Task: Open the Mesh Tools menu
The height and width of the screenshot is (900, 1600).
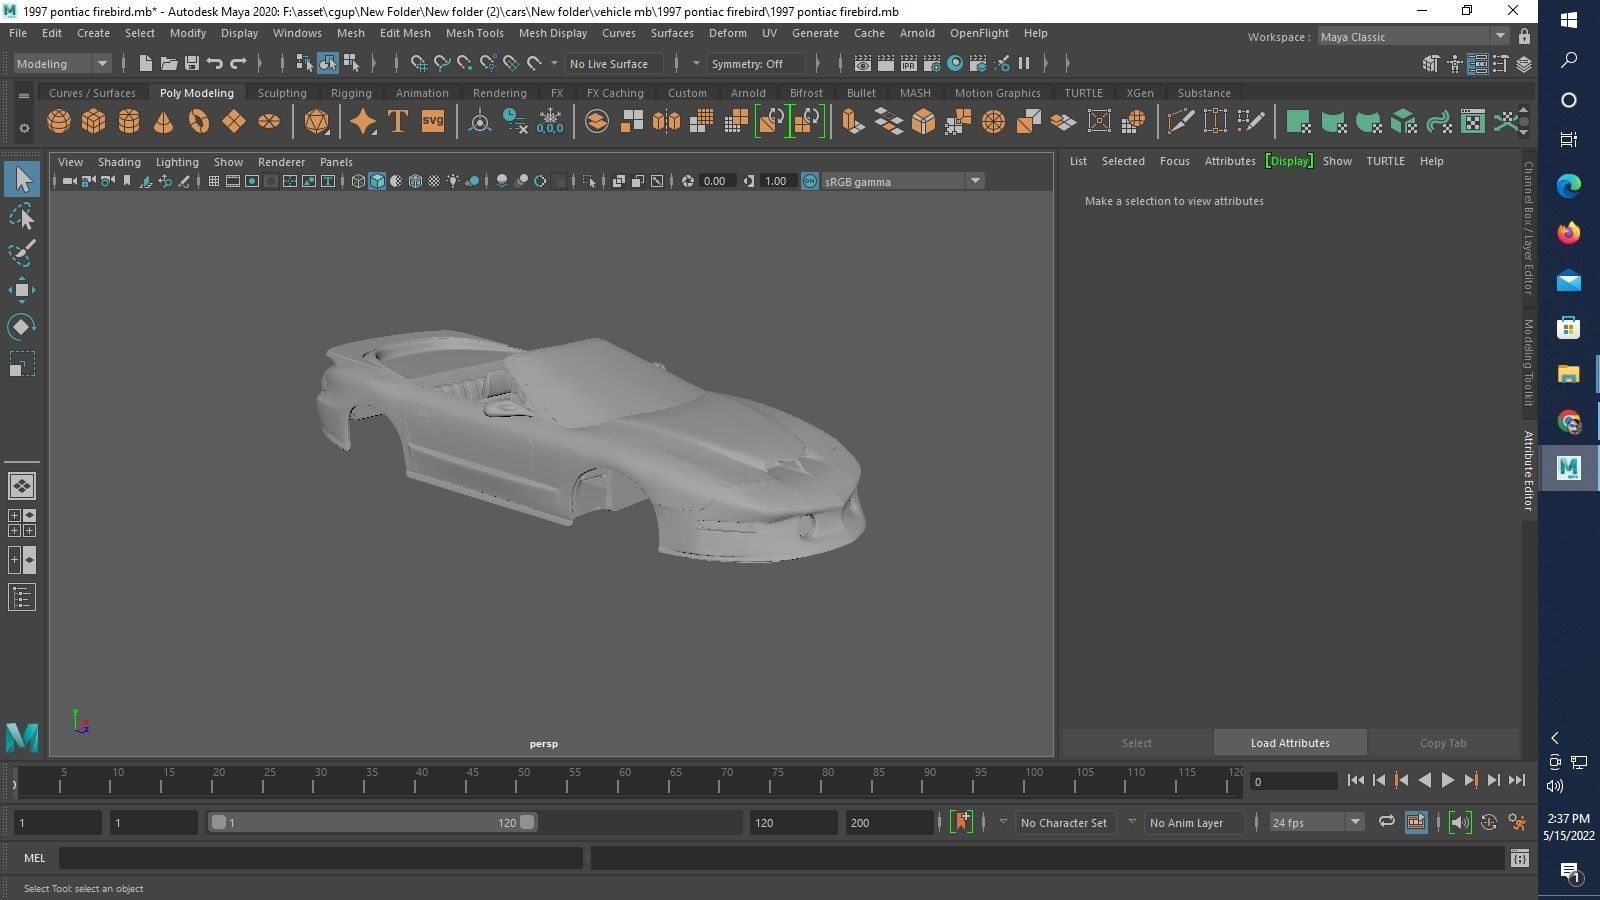Action: (474, 33)
